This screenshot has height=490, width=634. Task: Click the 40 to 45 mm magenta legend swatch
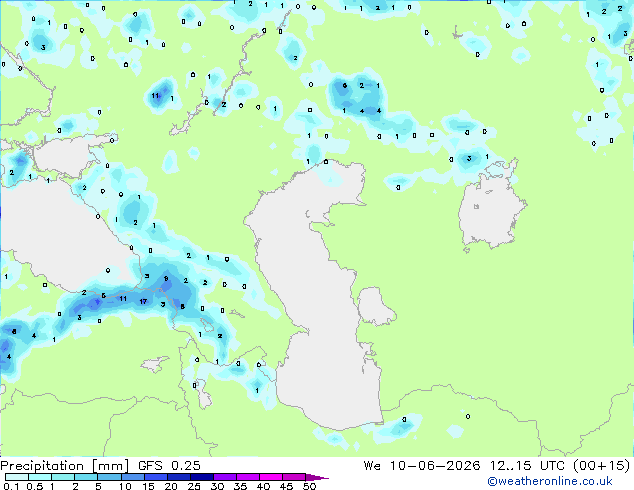271,477
